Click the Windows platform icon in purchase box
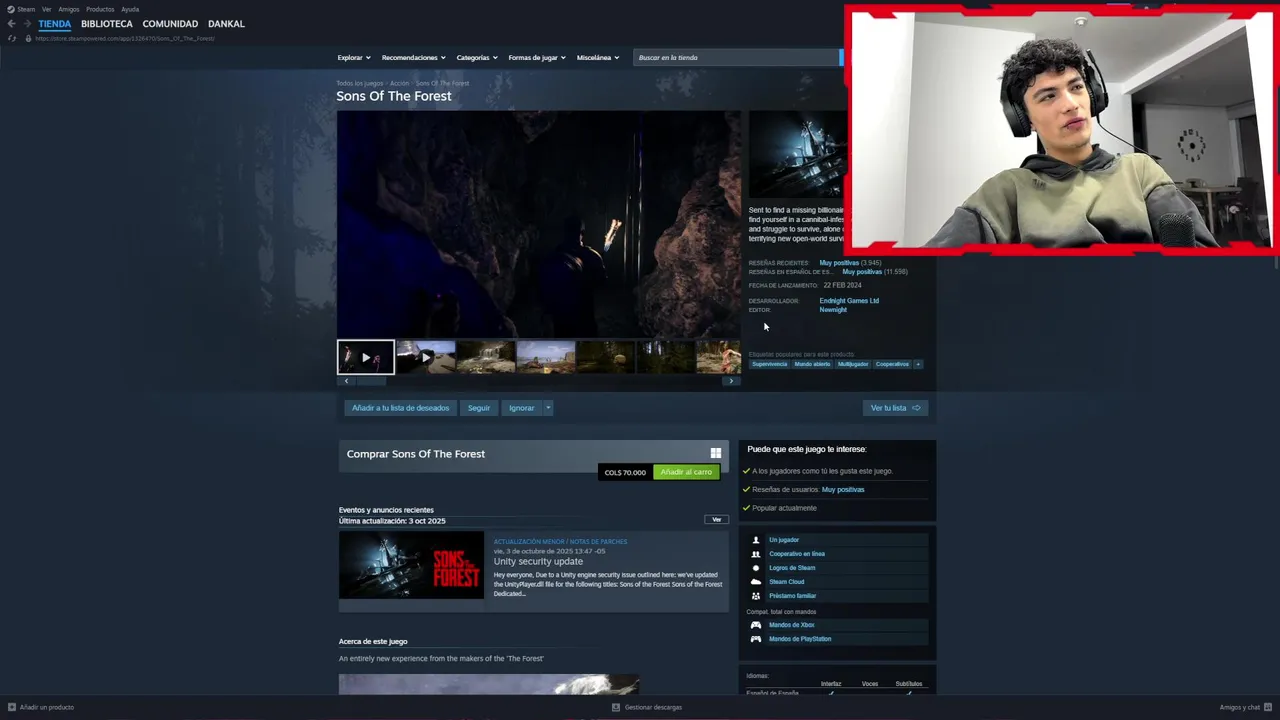 click(x=715, y=453)
